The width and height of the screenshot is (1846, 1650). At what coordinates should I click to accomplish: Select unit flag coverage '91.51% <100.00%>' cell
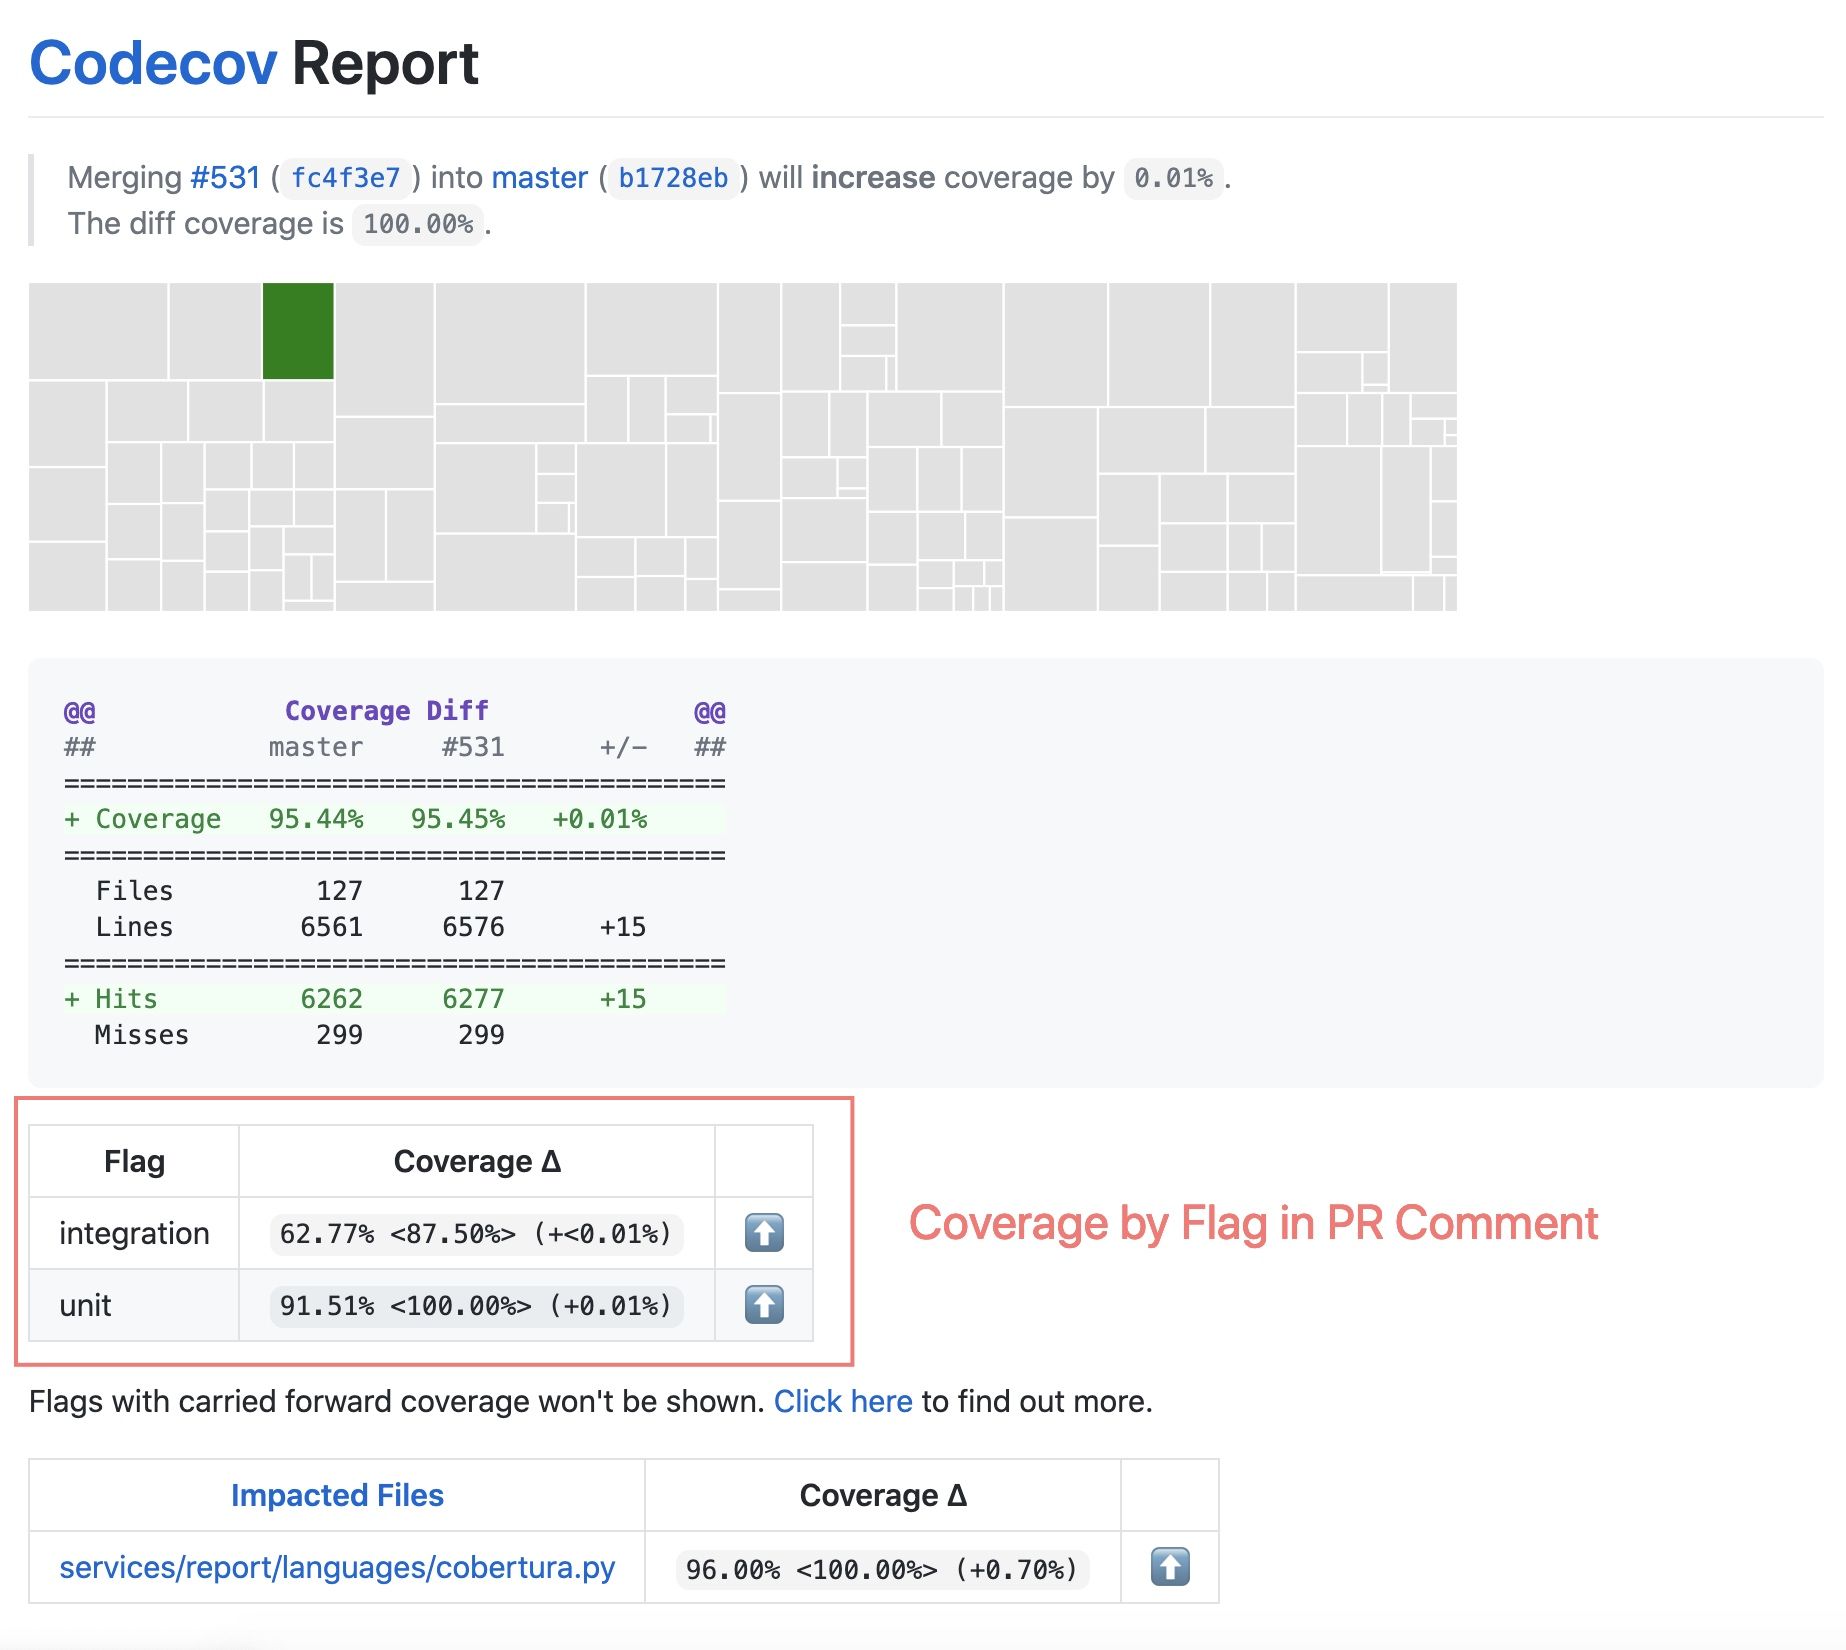[476, 1305]
